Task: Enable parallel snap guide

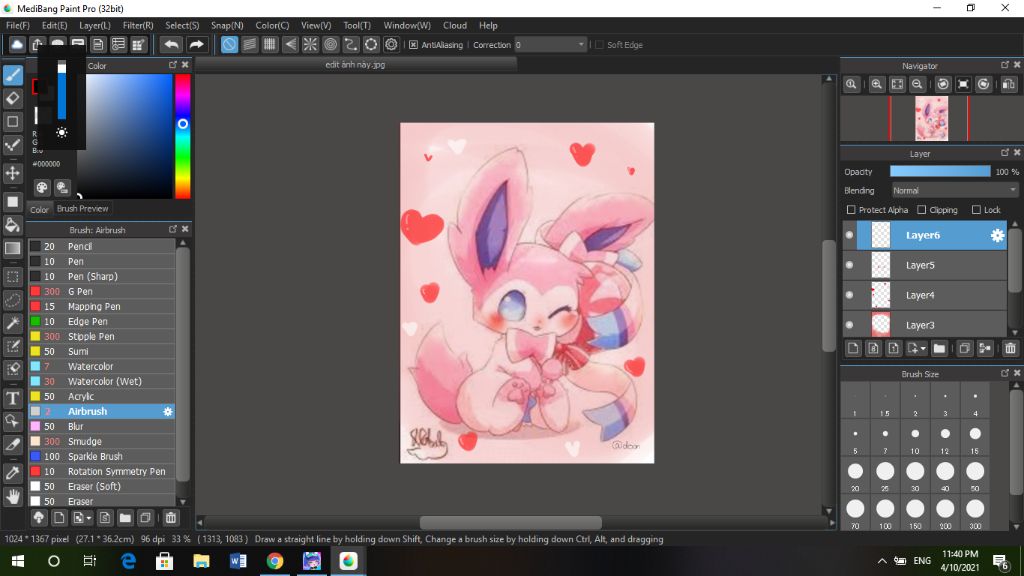Action: pos(249,44)
